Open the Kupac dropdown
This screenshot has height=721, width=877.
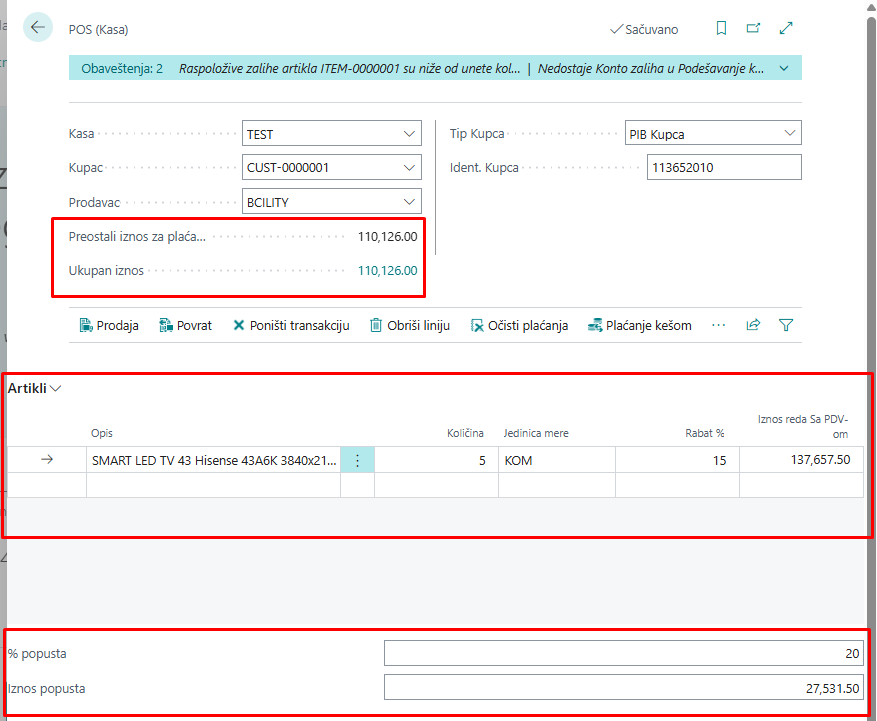click(x=409, y=168)
